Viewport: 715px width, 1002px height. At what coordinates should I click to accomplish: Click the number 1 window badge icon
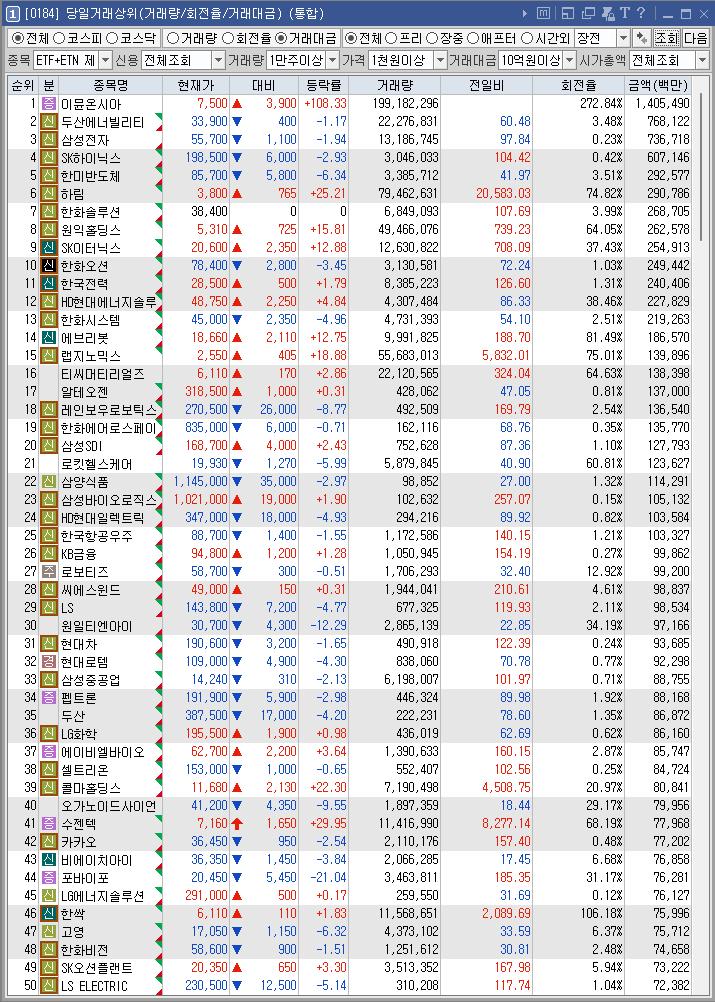13,13
